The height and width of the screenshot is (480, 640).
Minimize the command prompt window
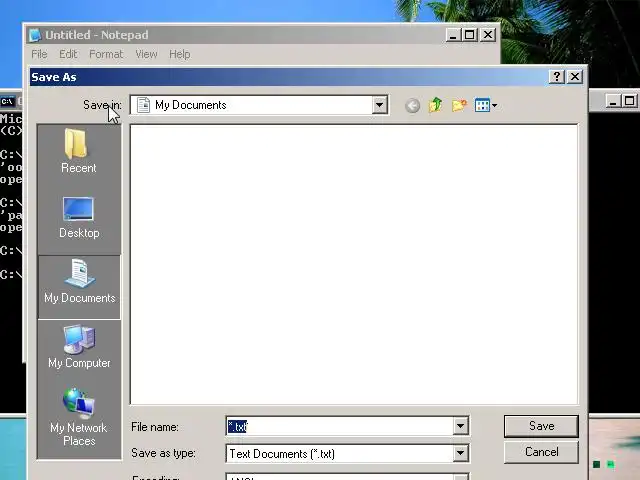pyautogui.click(x=612, y=101)
